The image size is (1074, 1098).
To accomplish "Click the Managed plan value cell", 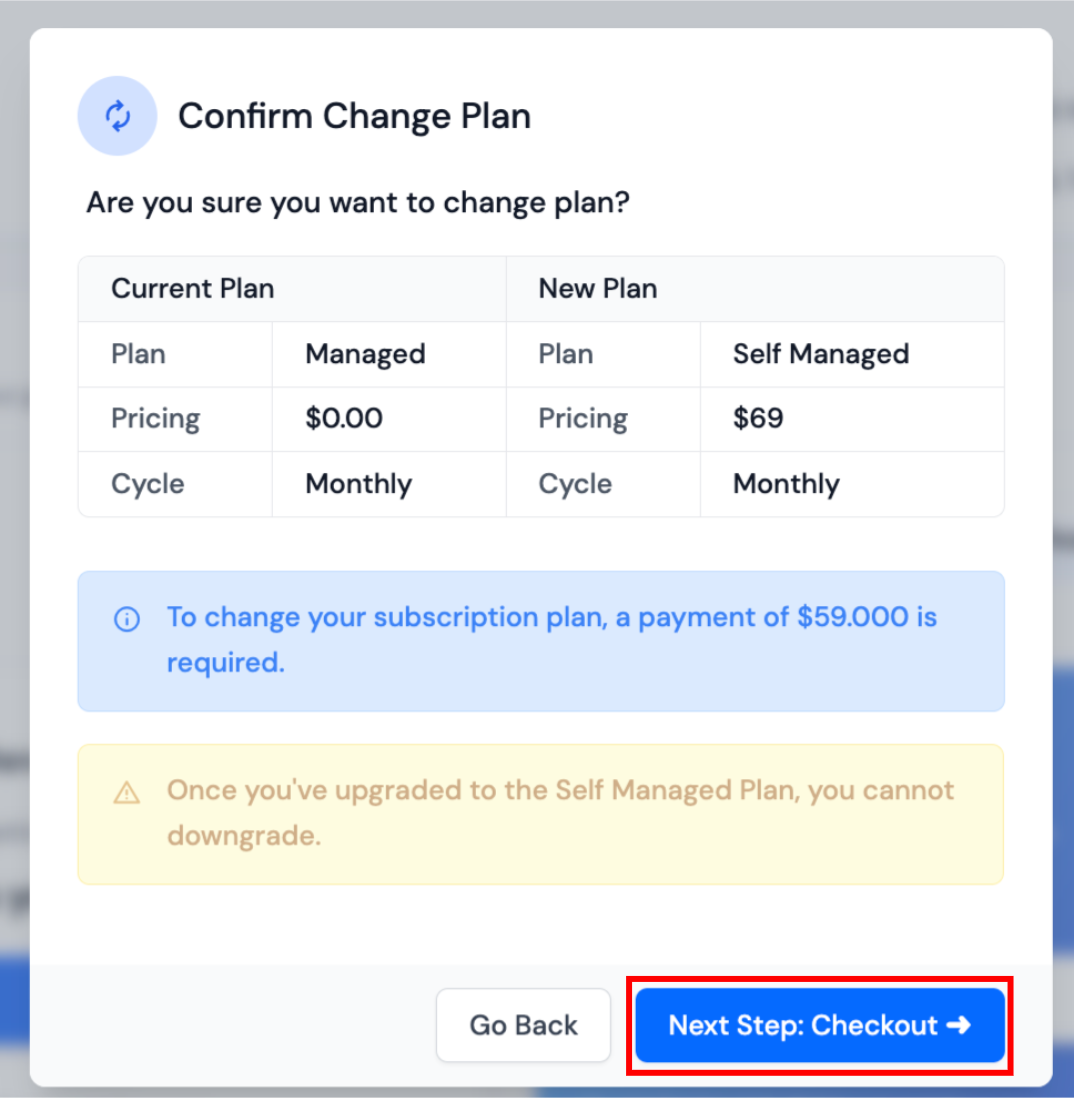I will [365, 354].
